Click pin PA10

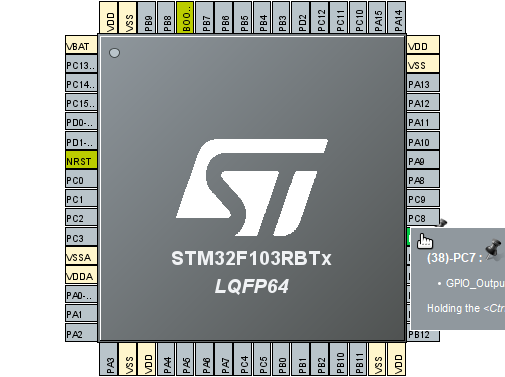point(423,141)
